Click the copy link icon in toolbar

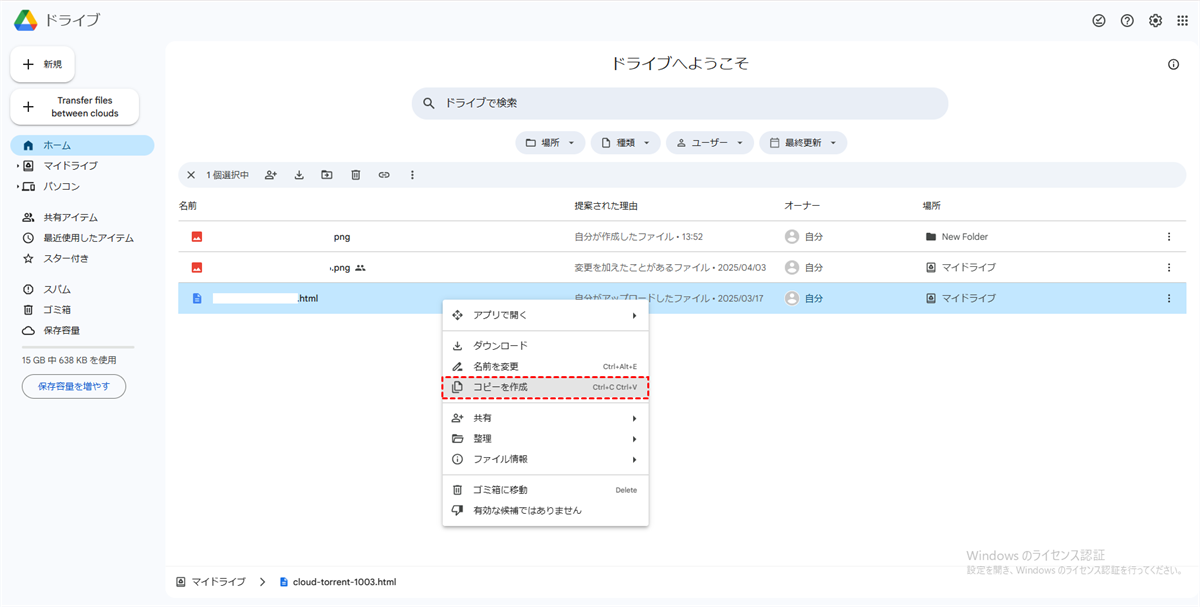384,175
